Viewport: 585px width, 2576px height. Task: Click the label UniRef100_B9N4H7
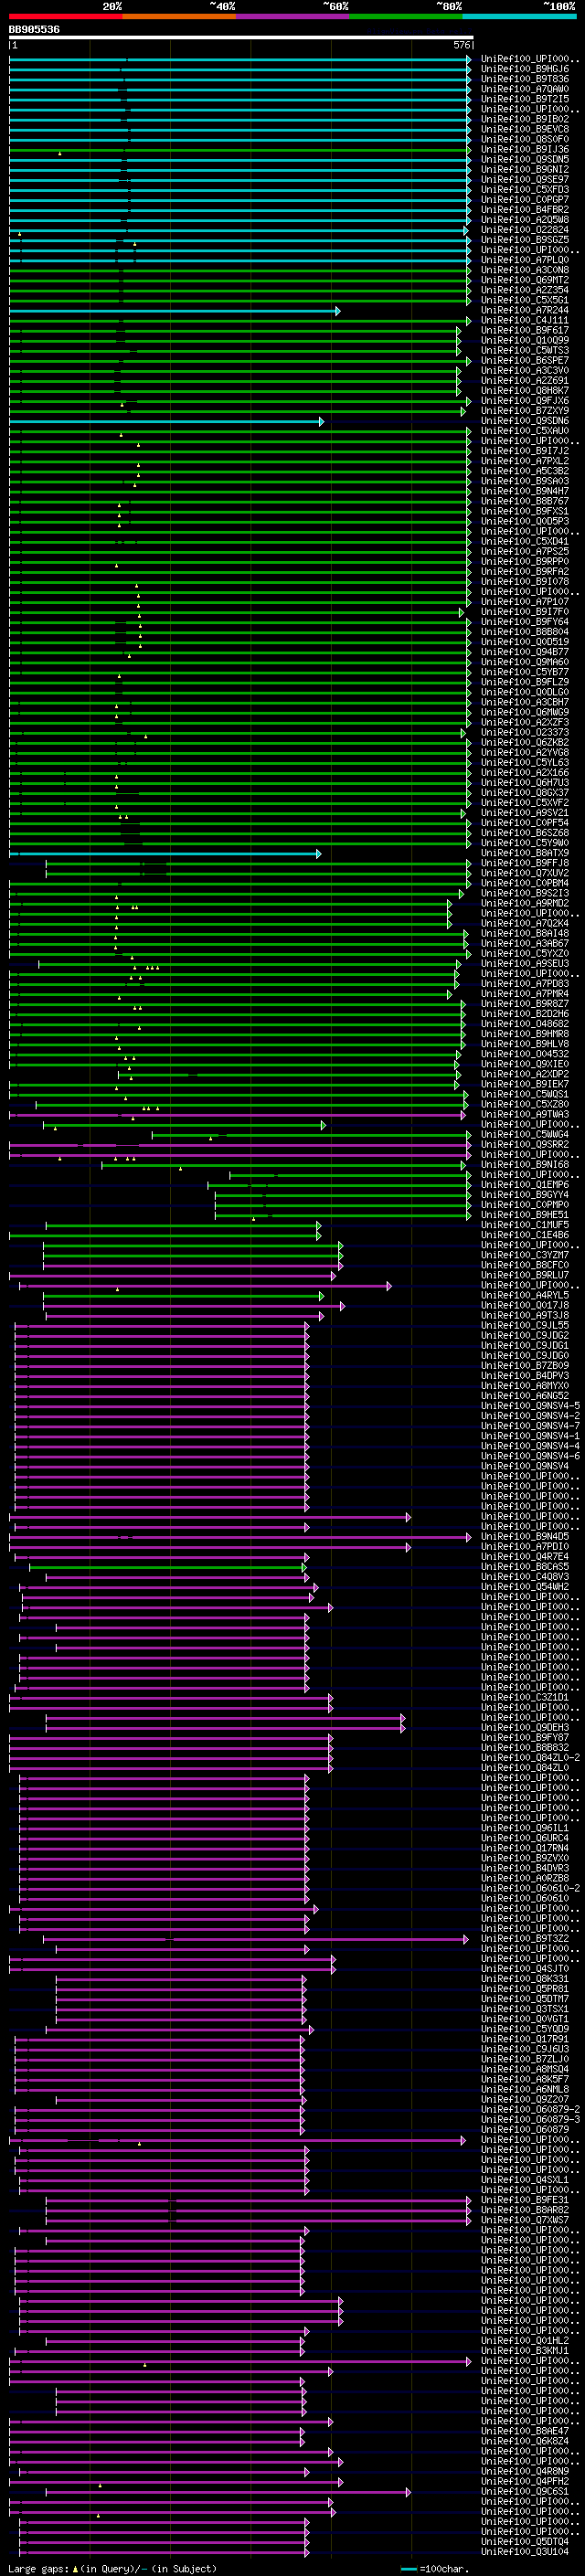point(525,491)
